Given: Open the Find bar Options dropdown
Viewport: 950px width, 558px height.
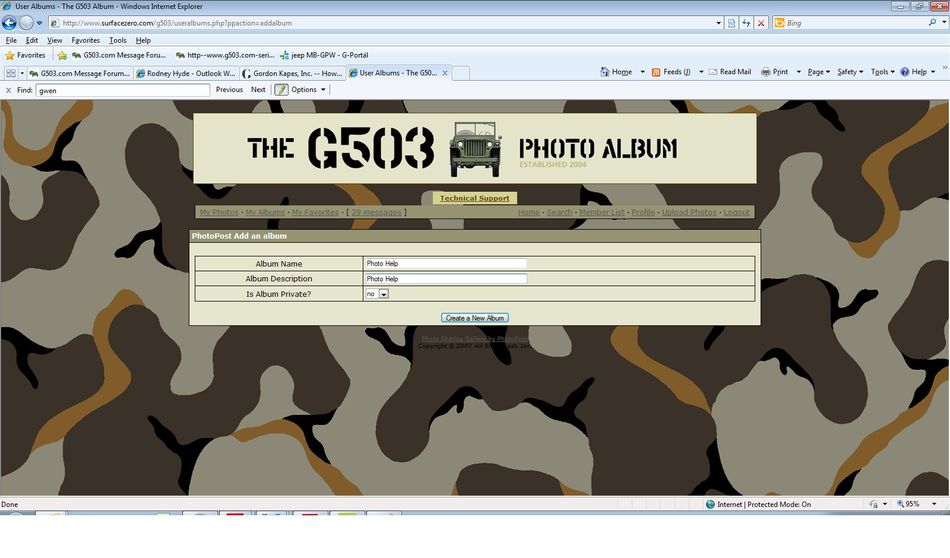Looking at the screenshot, I should [308, 90].
